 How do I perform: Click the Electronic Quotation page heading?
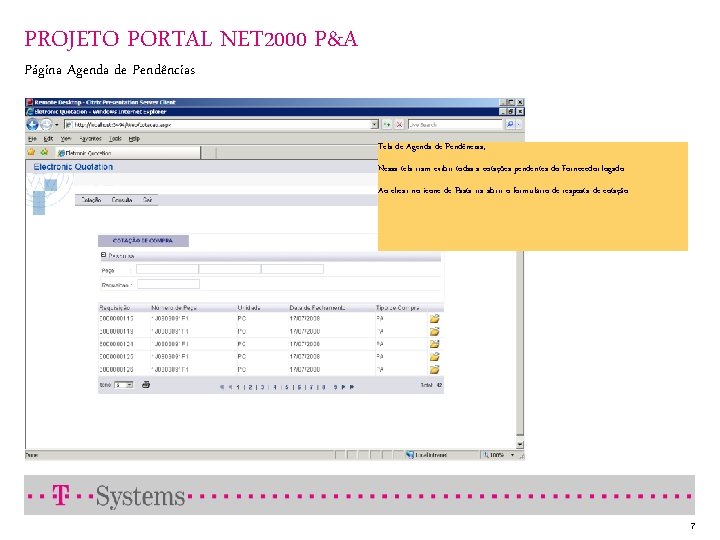pyautogui.click(x=73, y=167)
